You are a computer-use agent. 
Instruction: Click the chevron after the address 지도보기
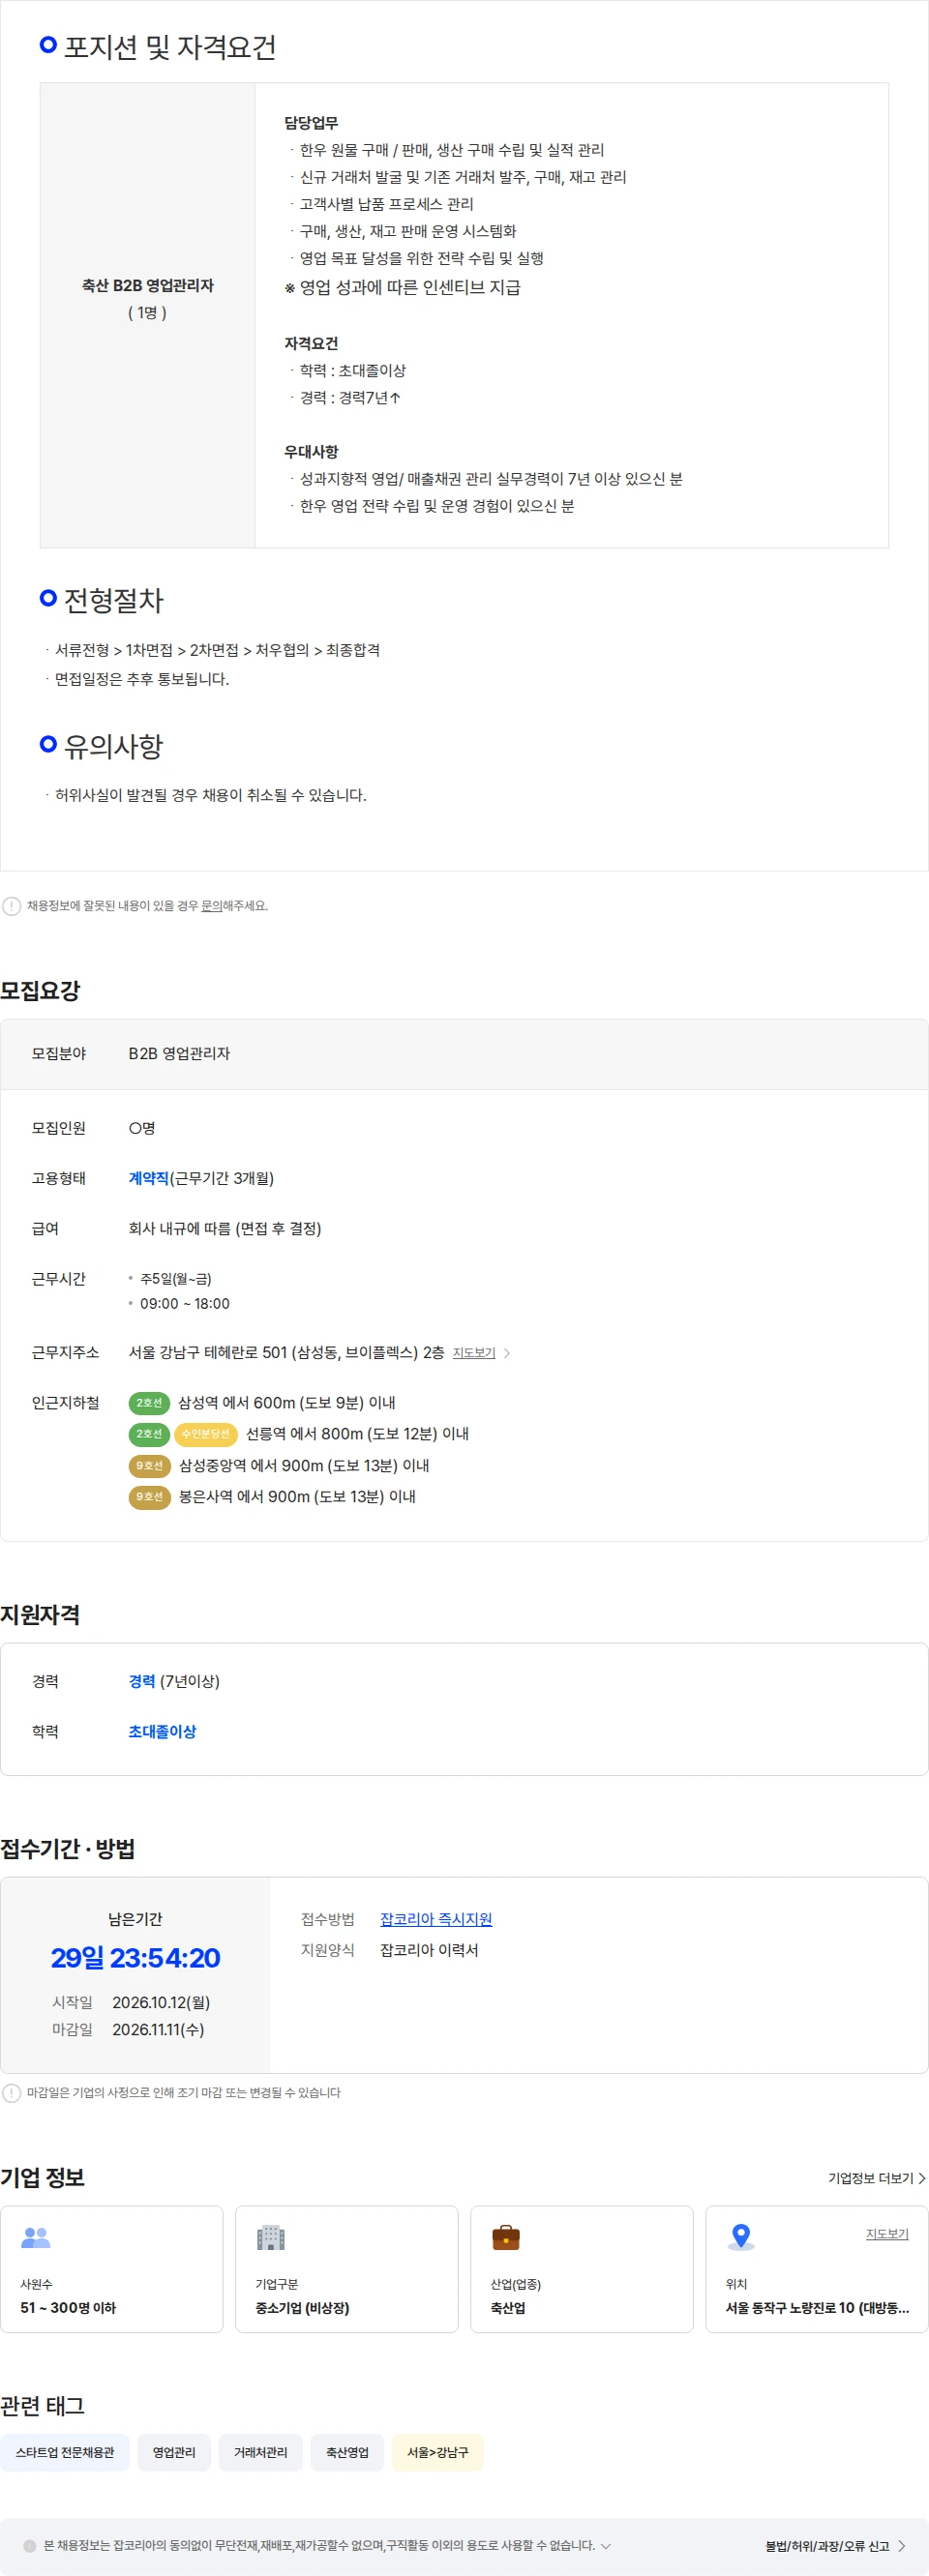click(x=507, y=1353)
